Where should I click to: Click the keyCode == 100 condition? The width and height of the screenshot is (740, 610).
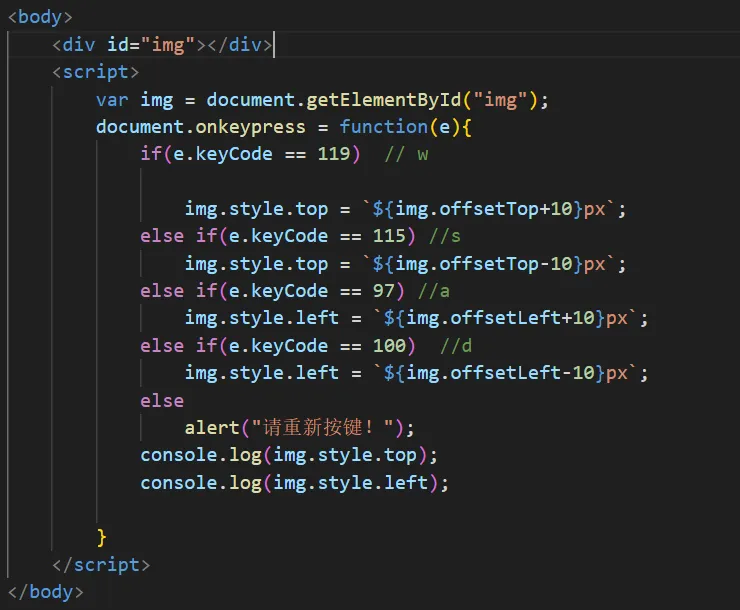[278, 346]
